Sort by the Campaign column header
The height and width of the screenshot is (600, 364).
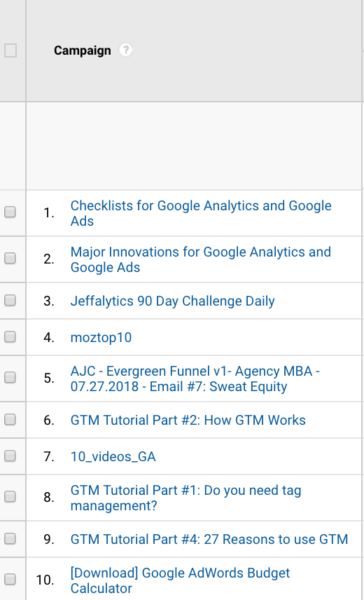click(82, 51)
